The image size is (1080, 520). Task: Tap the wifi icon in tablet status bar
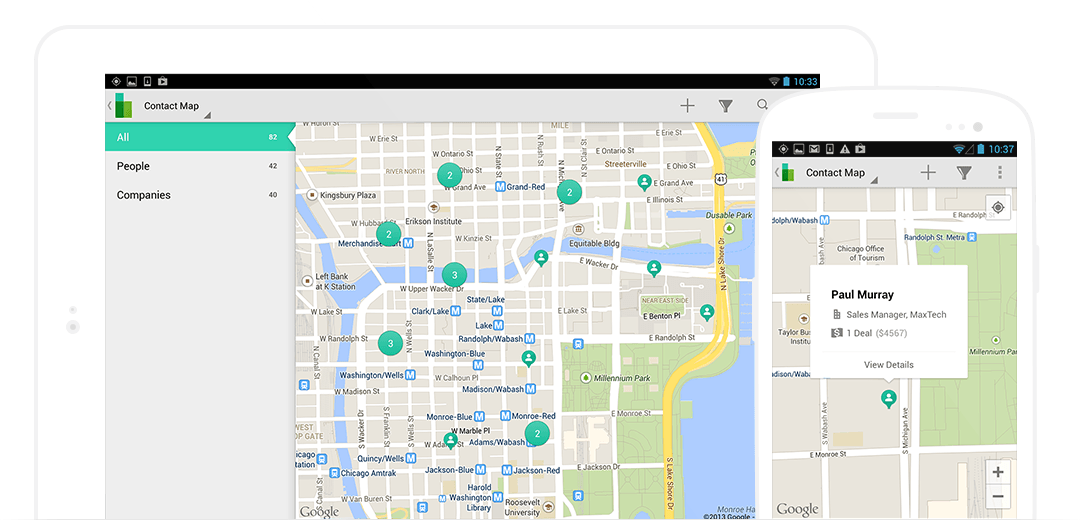point(773,81)
